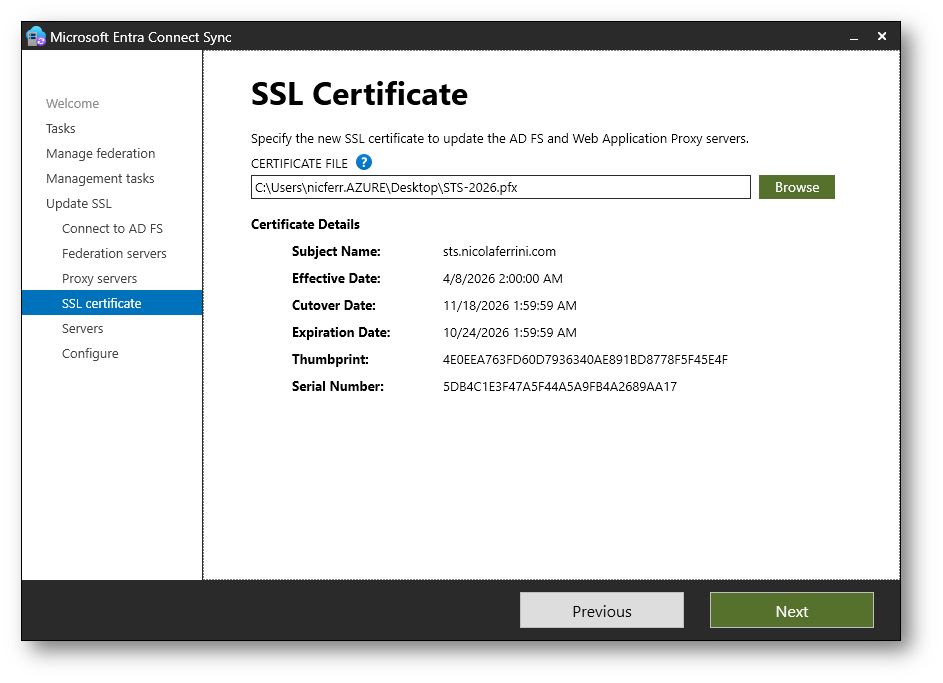
Task: Select Tasks in the left navigation
Action: (61, 129)
